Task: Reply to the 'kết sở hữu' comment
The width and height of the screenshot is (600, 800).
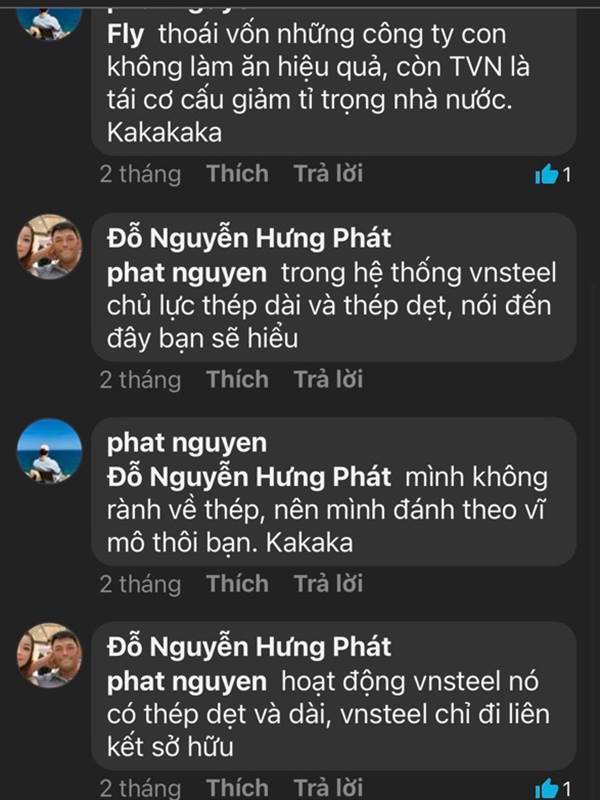Action: coord(328,787)
